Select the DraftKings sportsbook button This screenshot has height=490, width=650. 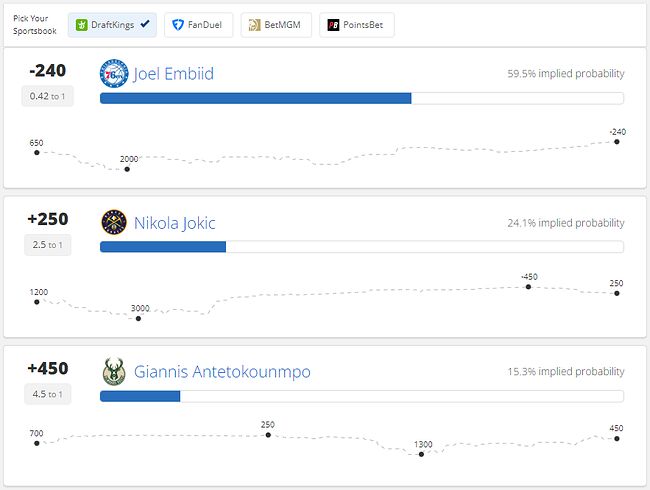tap(112, 25)
